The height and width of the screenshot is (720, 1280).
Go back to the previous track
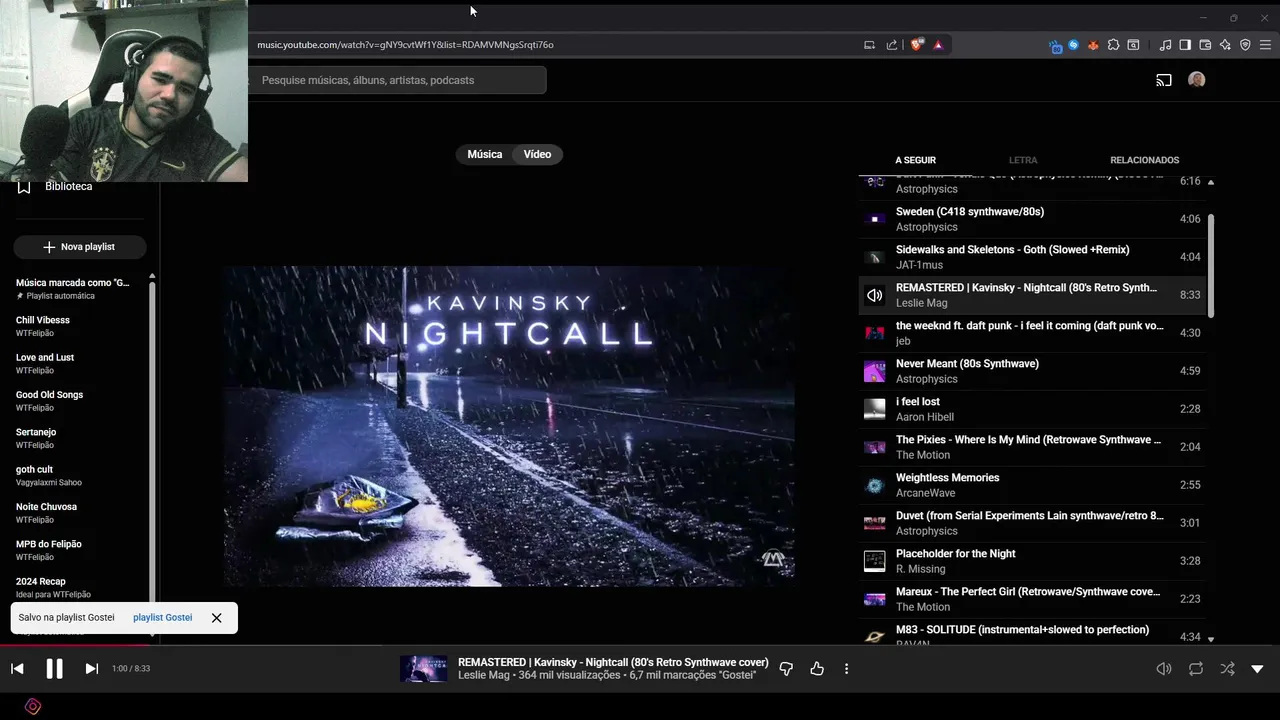pyautogui.click(x=17, y=669)
